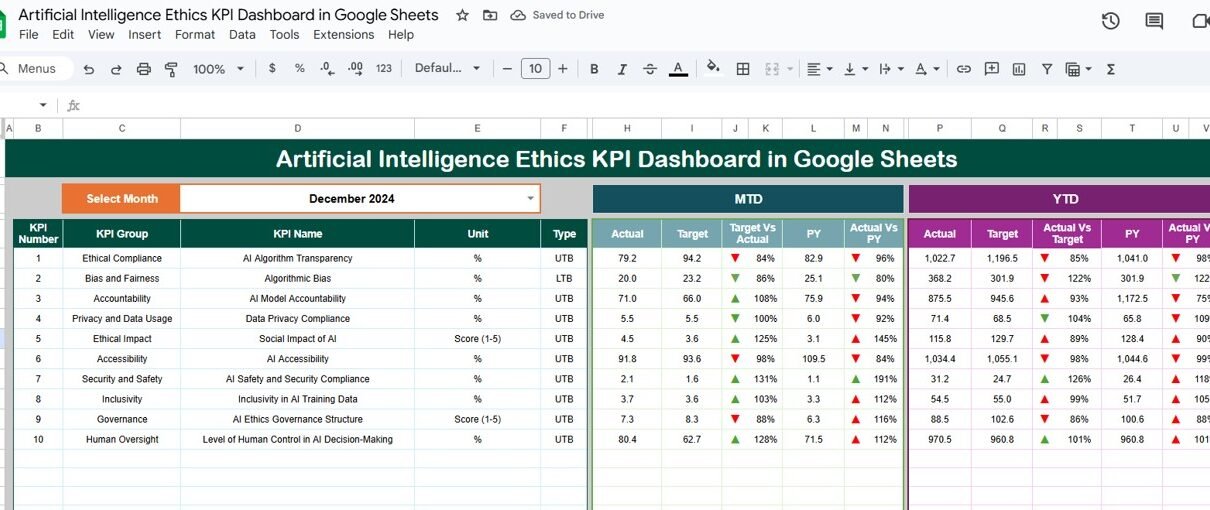
Task: Star this document
Action: point(462,15)
